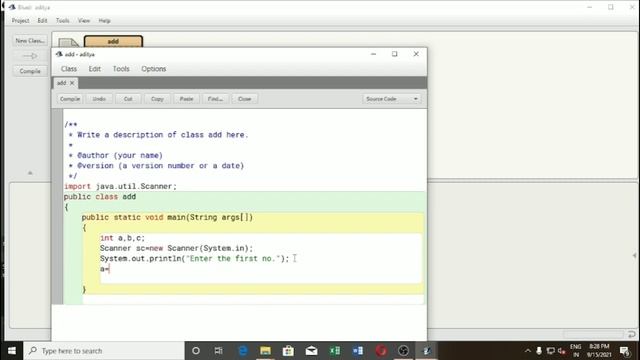Viewport: 640px width, 360px height.
Task: Click the volume icon in system tray
Action: (562, 351)
